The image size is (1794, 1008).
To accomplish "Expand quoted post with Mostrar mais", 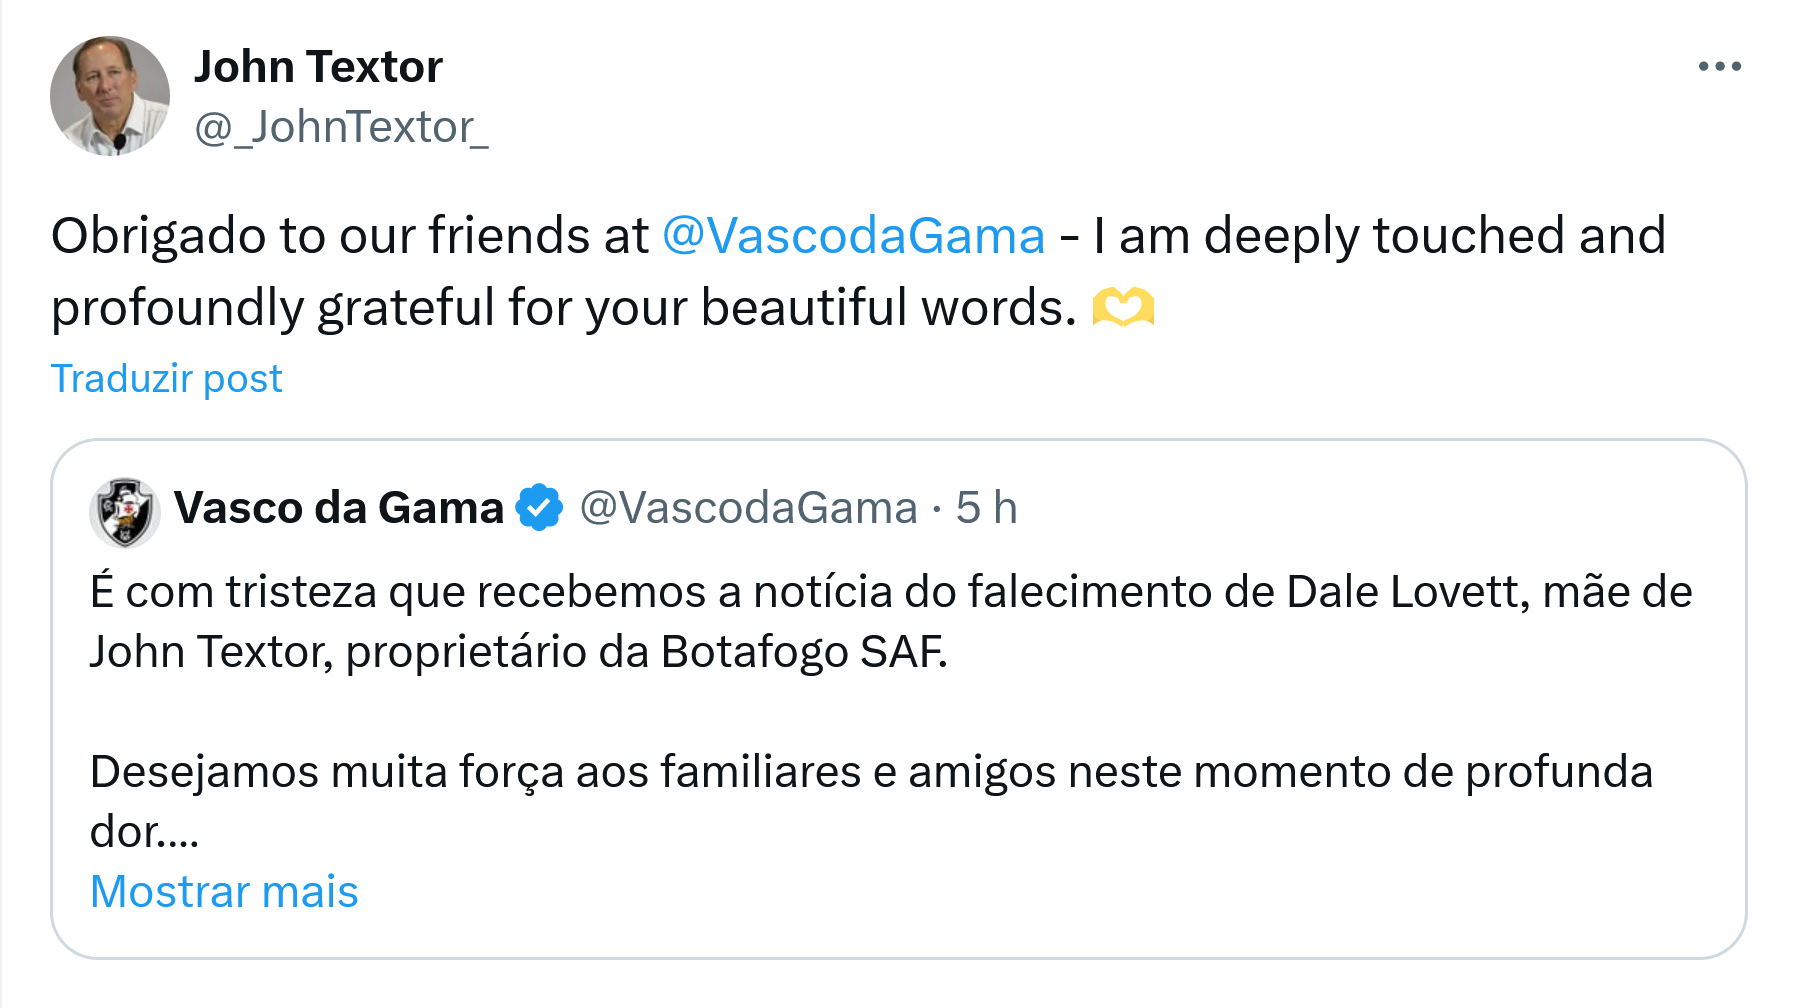I will point(224,891).
